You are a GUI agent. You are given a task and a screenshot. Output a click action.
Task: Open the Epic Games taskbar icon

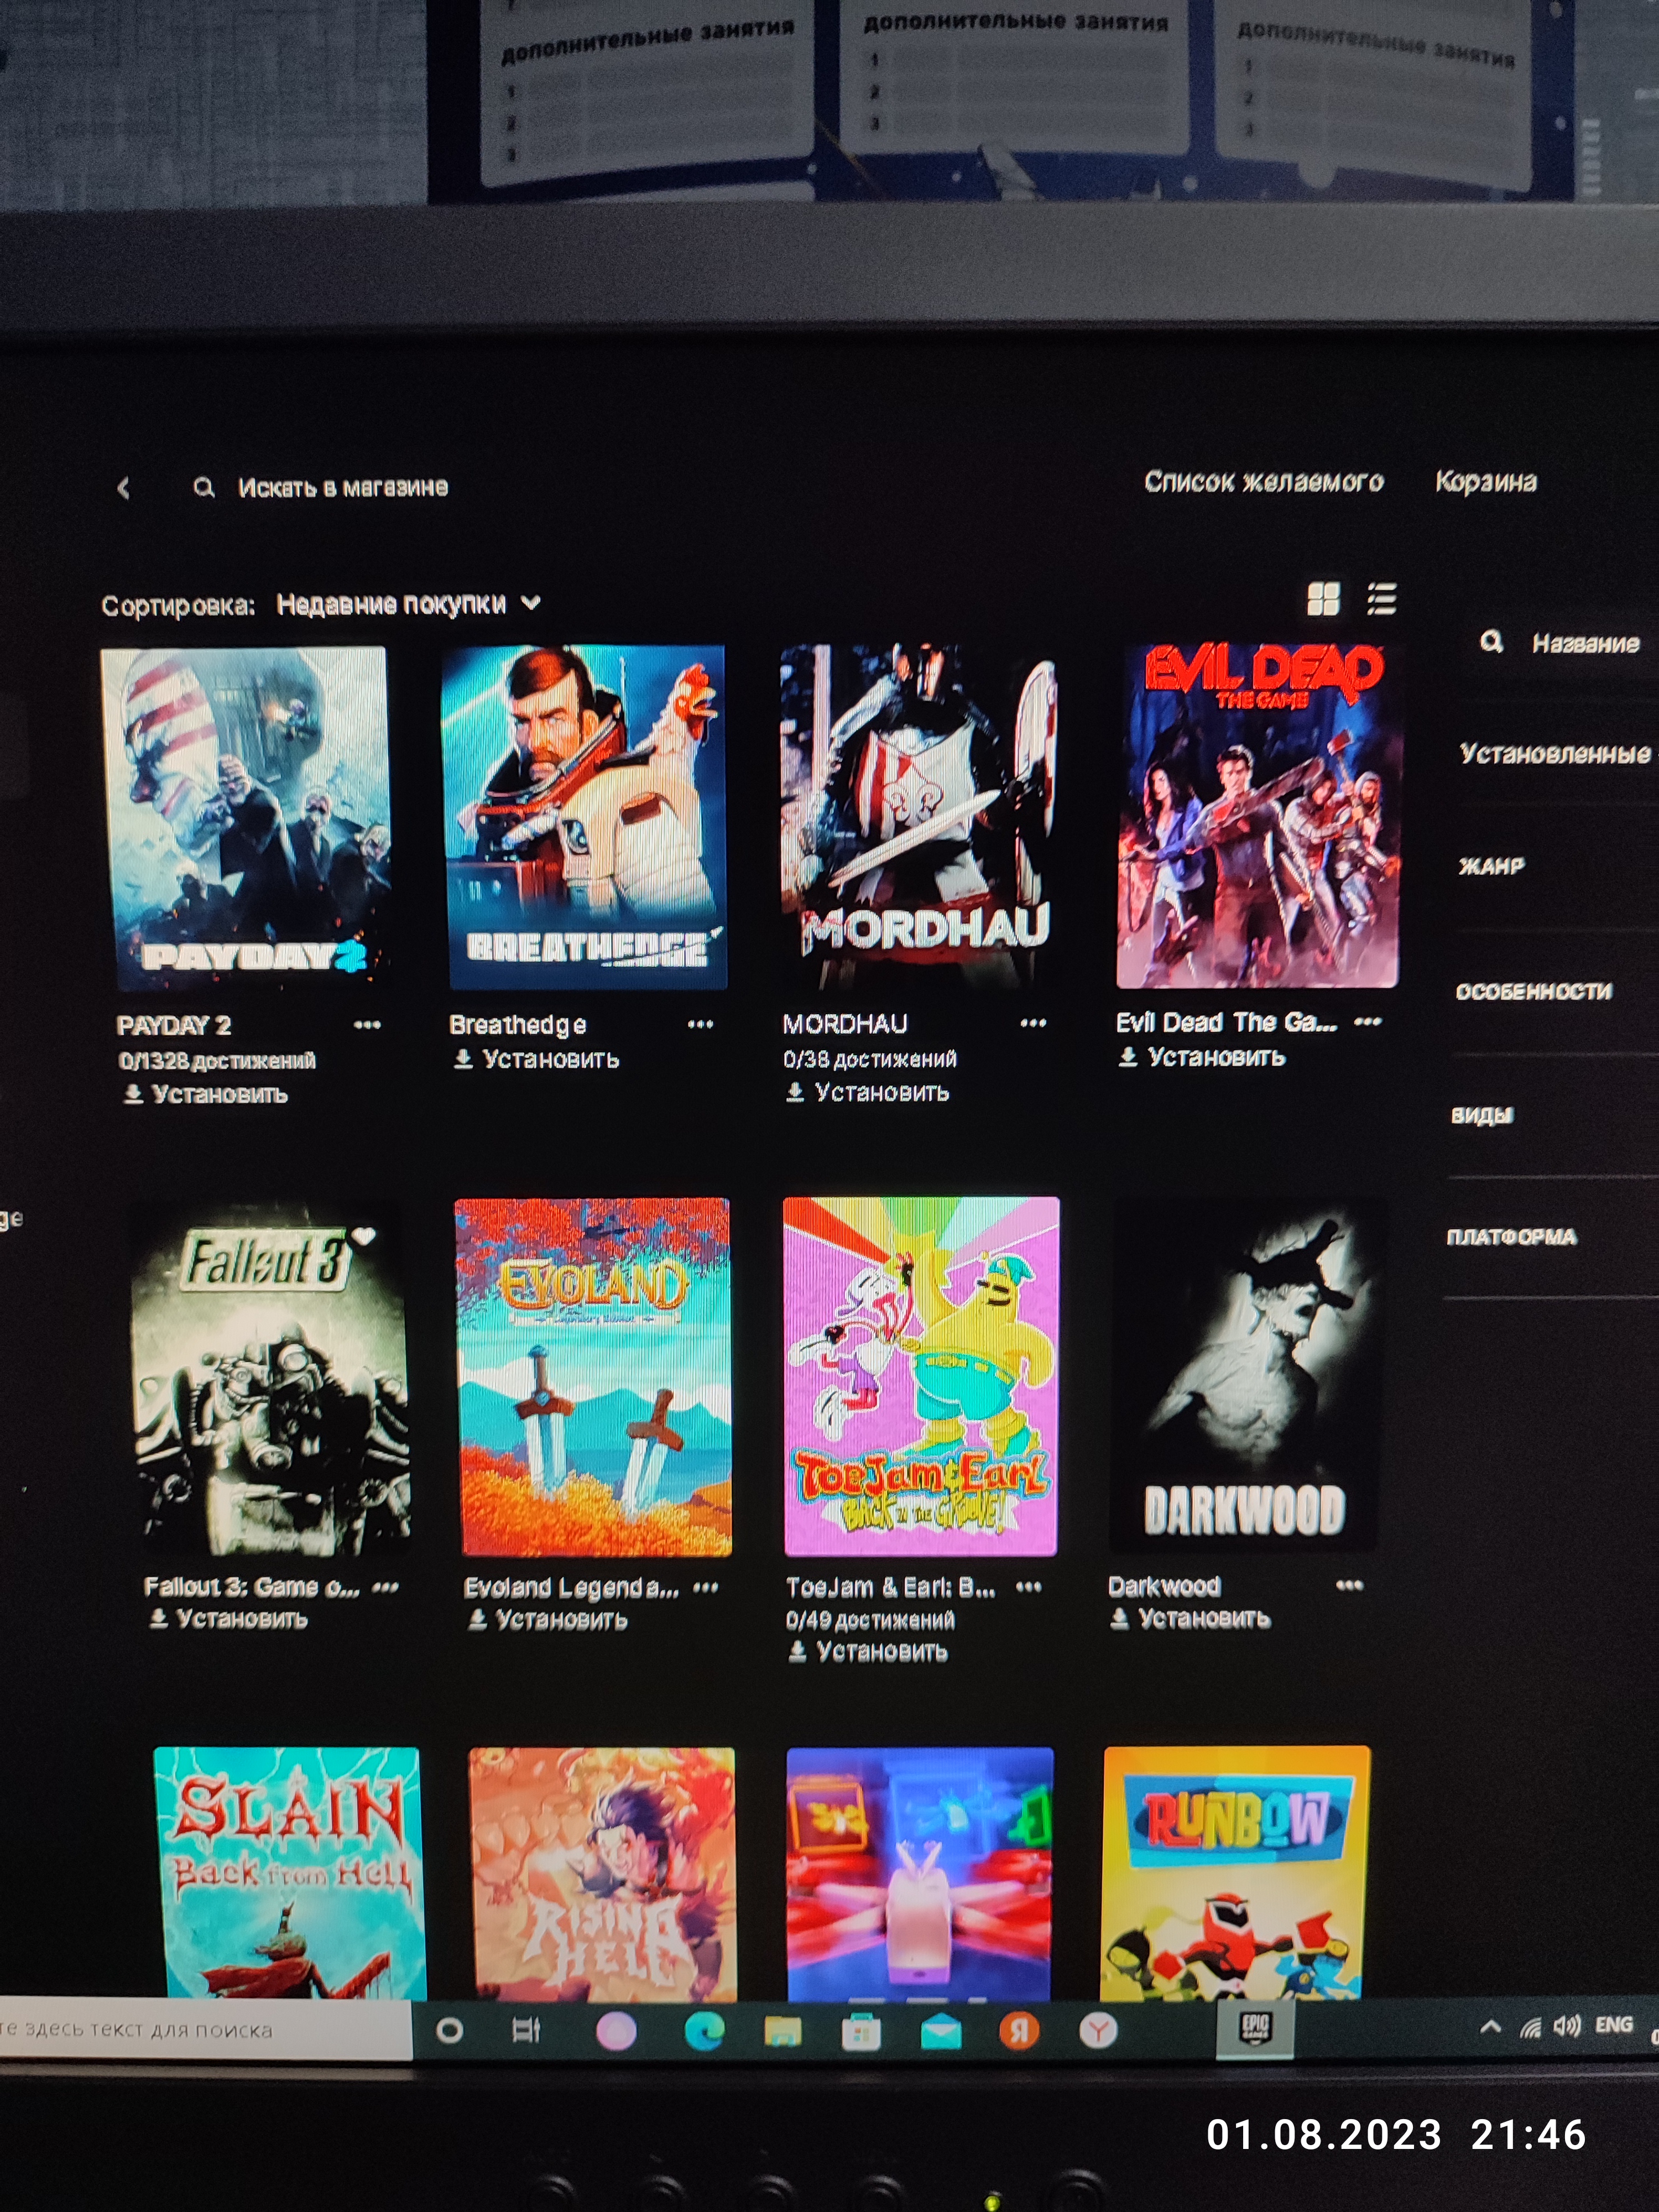coord(1254,2029)
